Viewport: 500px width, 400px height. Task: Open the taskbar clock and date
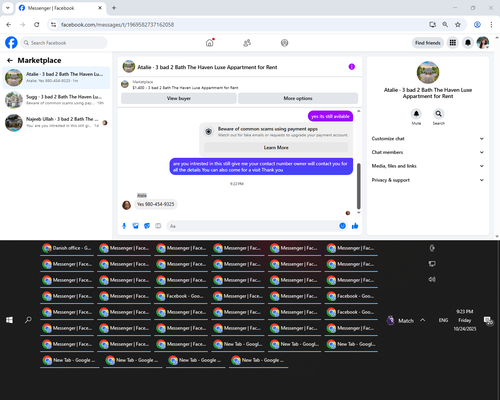[465, 320]
